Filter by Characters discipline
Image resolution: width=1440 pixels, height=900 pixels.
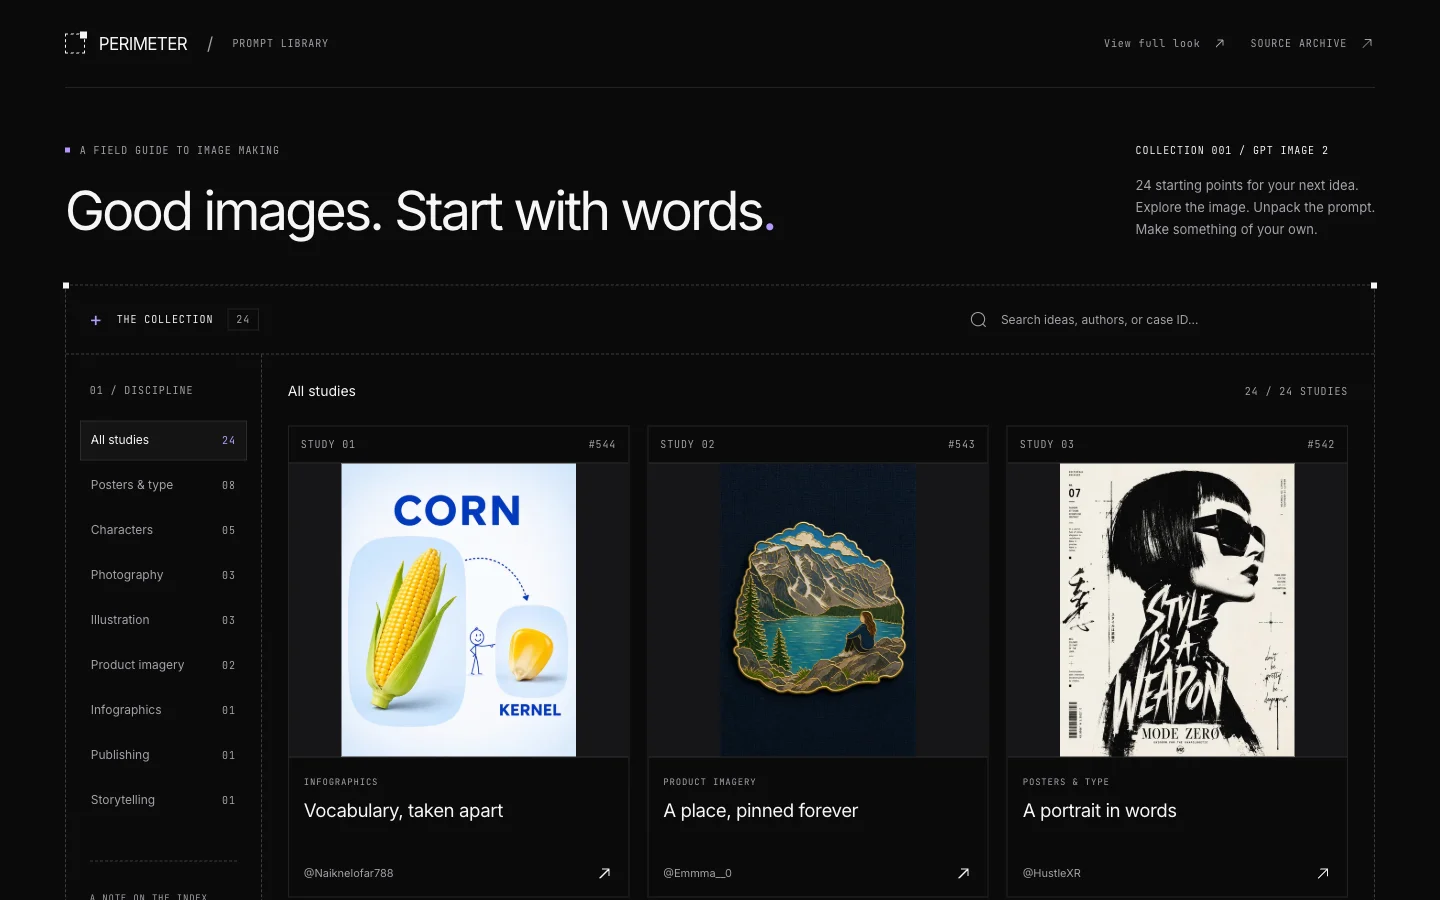163,530
